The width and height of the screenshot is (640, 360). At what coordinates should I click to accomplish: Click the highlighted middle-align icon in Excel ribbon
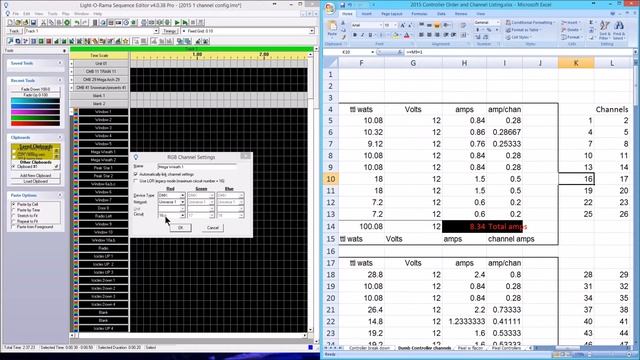click(438, 25)
